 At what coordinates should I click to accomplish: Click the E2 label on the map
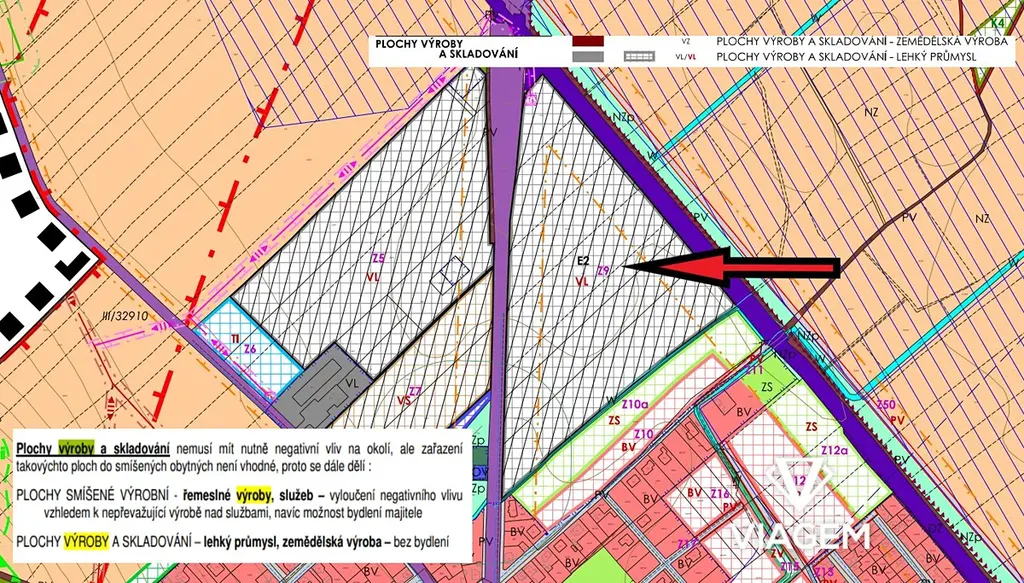tap(582, 261)
